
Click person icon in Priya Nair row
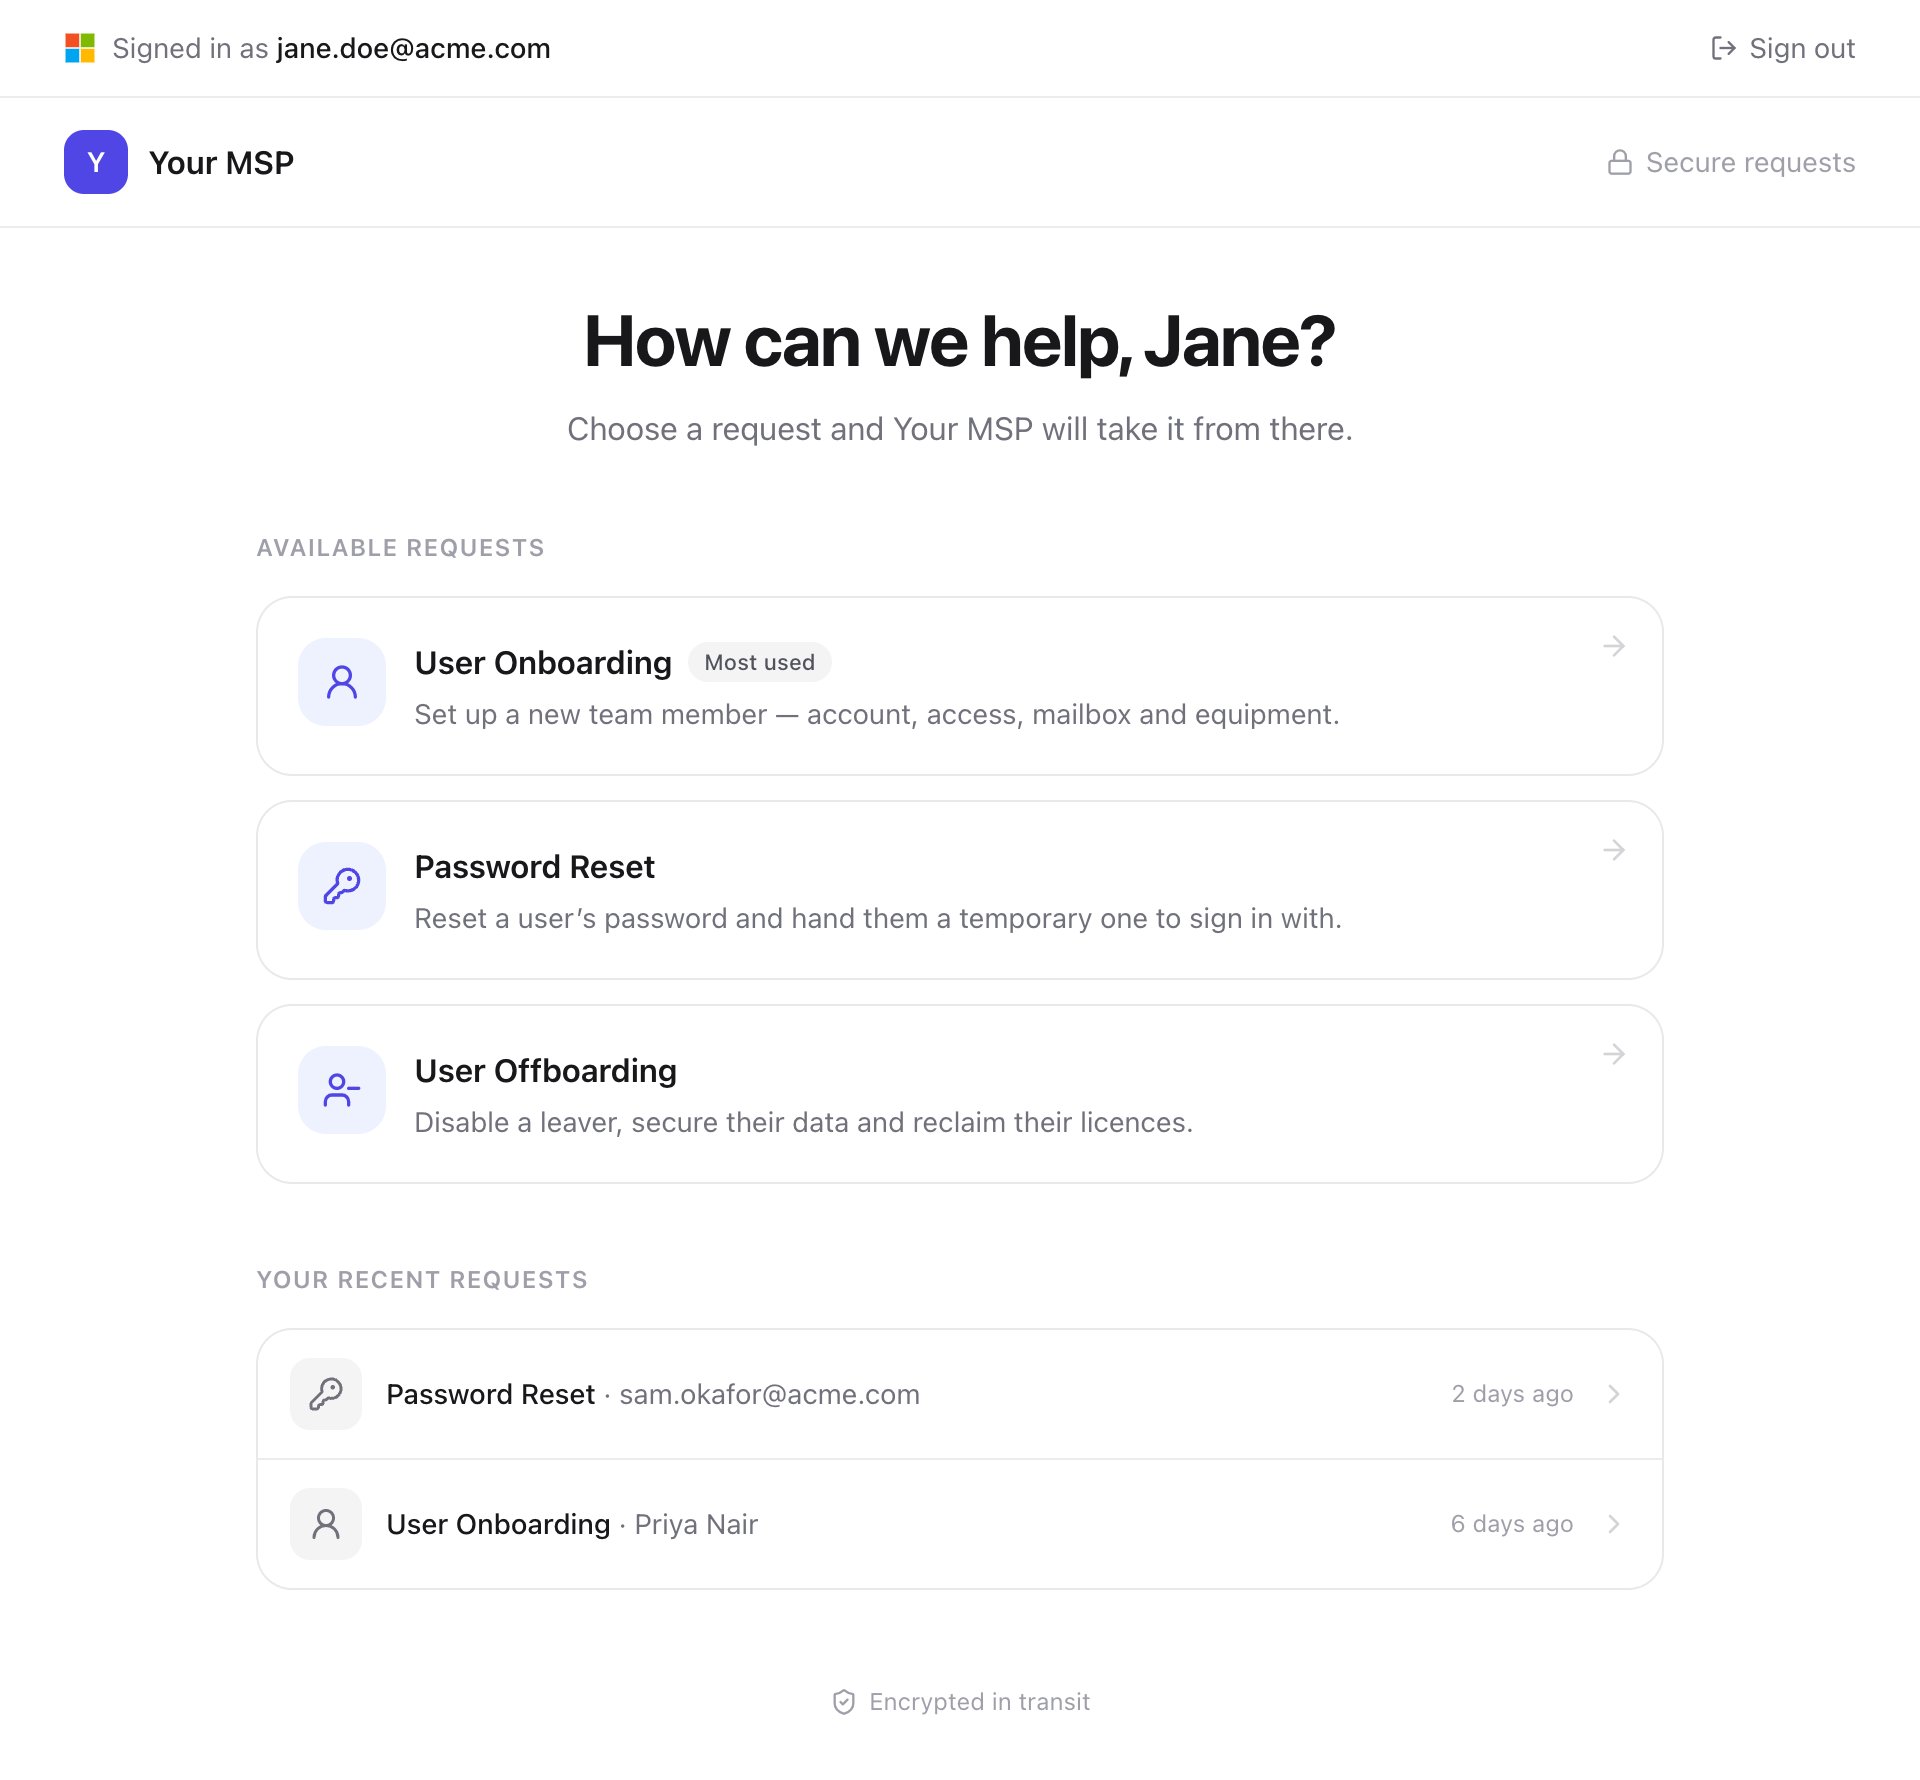point(326,1524)
